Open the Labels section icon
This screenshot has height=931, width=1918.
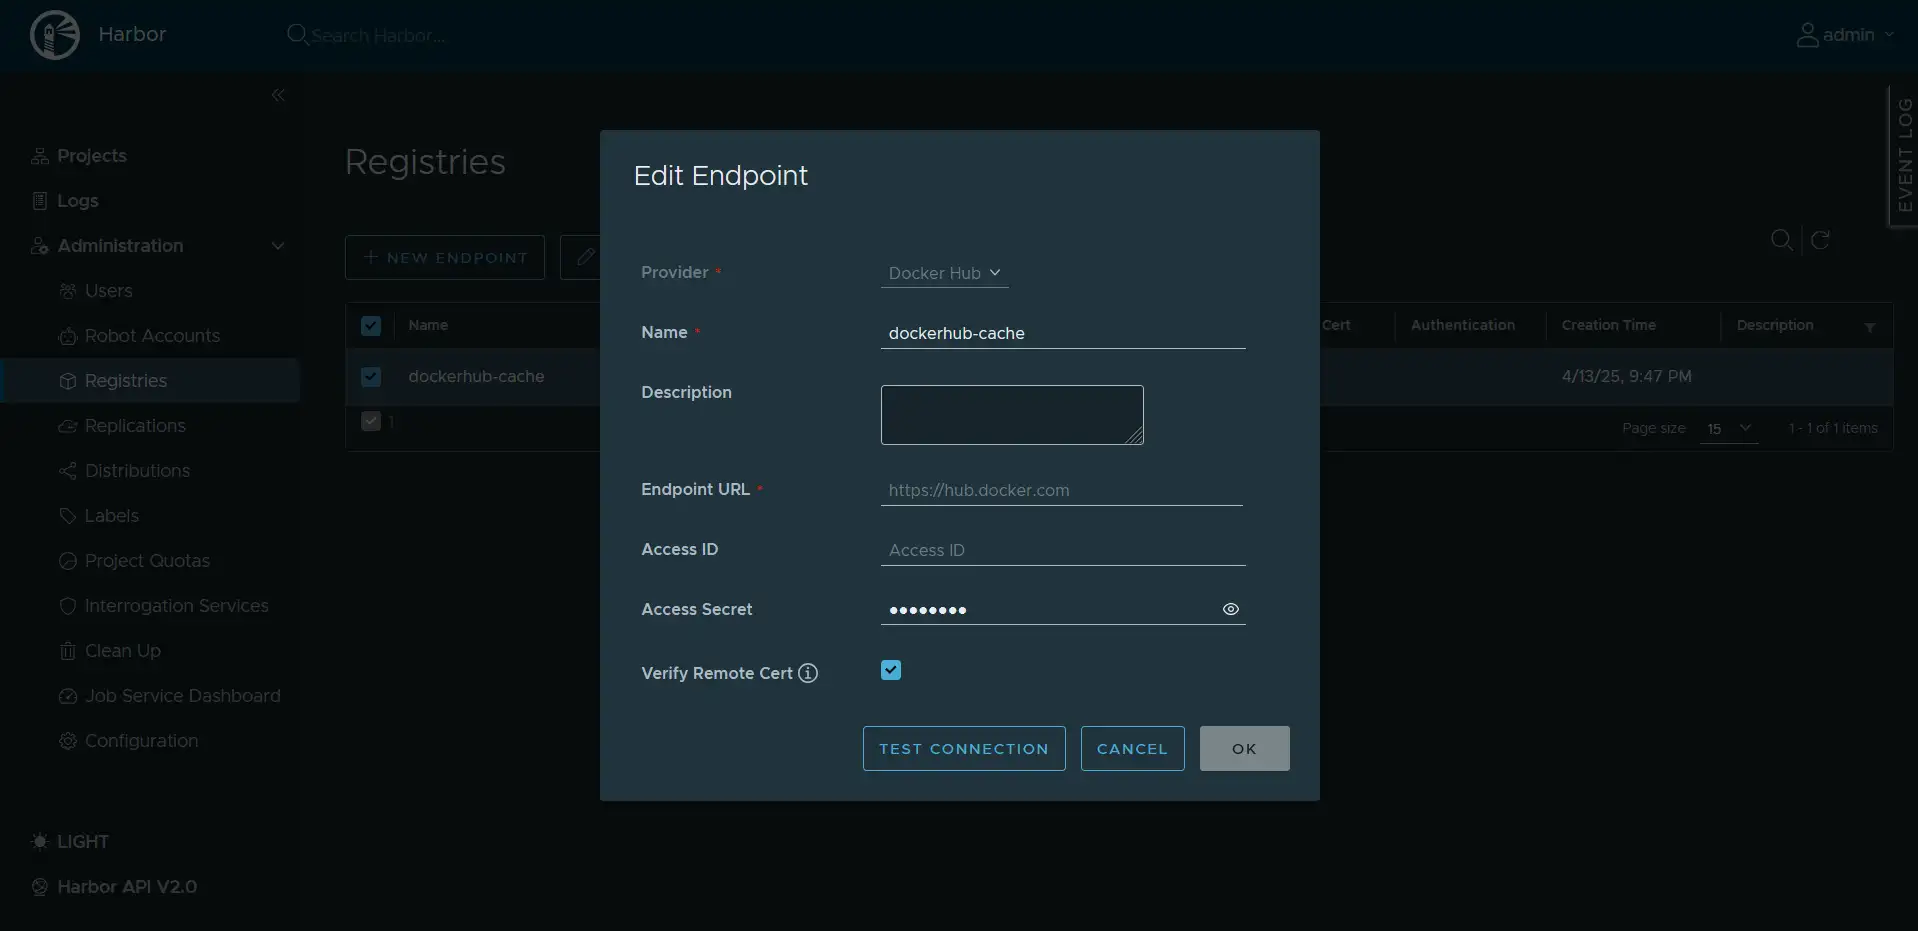point(67,515)
